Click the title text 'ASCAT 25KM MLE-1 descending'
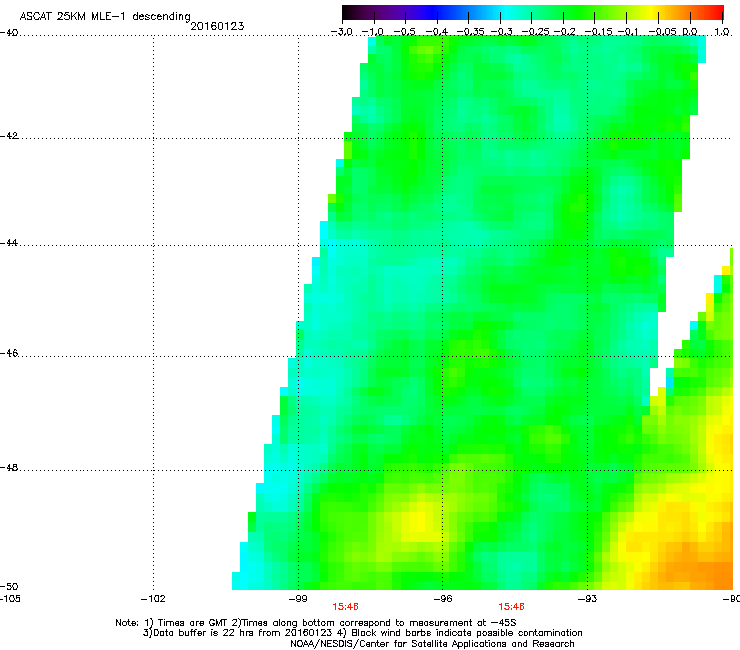Image resolution: width=740 pixels, height=650 pixels. point(105,17)
